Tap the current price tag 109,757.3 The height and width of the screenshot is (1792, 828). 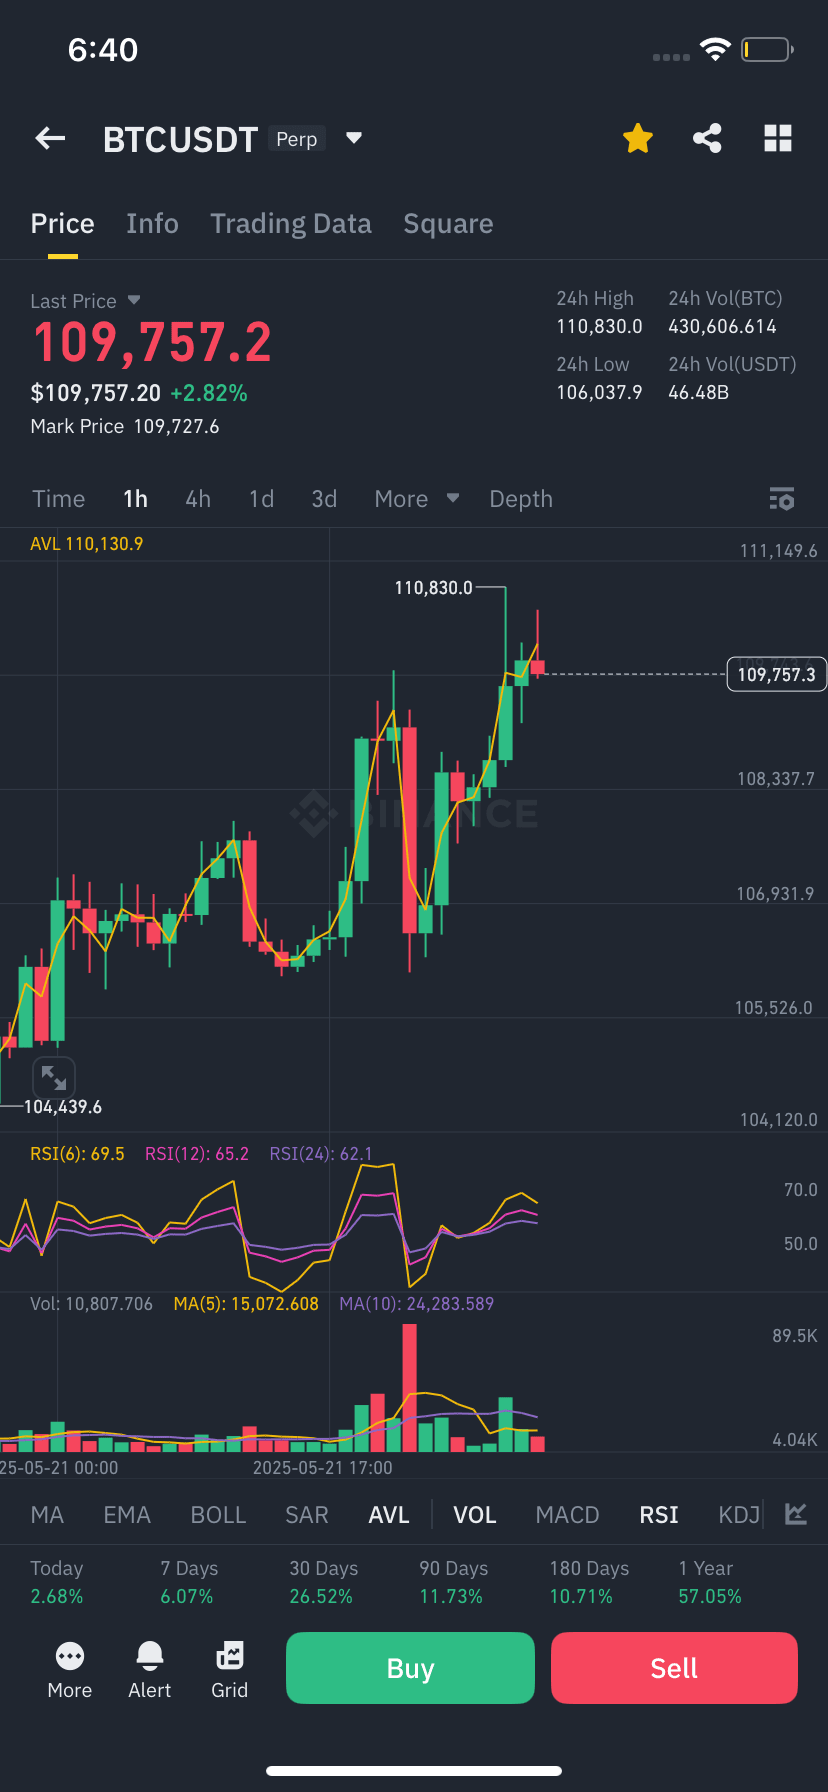pyautogui.click(x=777, y=675)
